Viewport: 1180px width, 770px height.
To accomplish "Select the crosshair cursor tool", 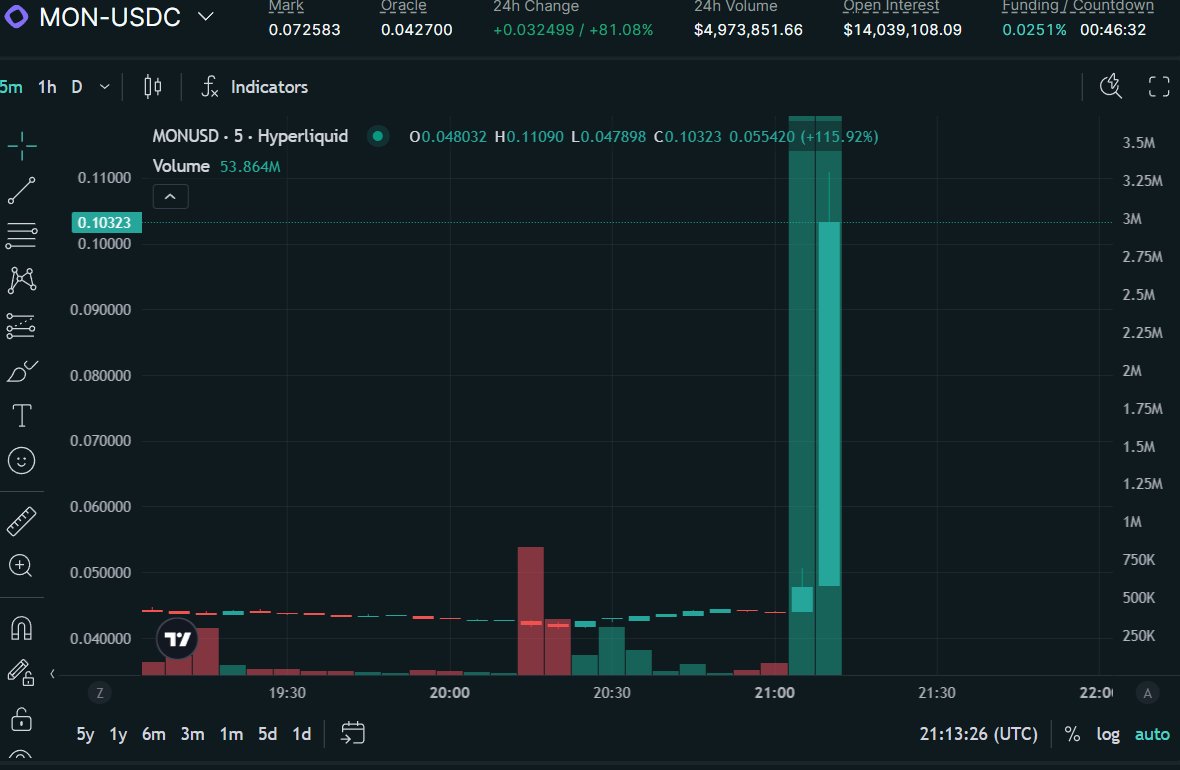I will [x=22, y=145].
